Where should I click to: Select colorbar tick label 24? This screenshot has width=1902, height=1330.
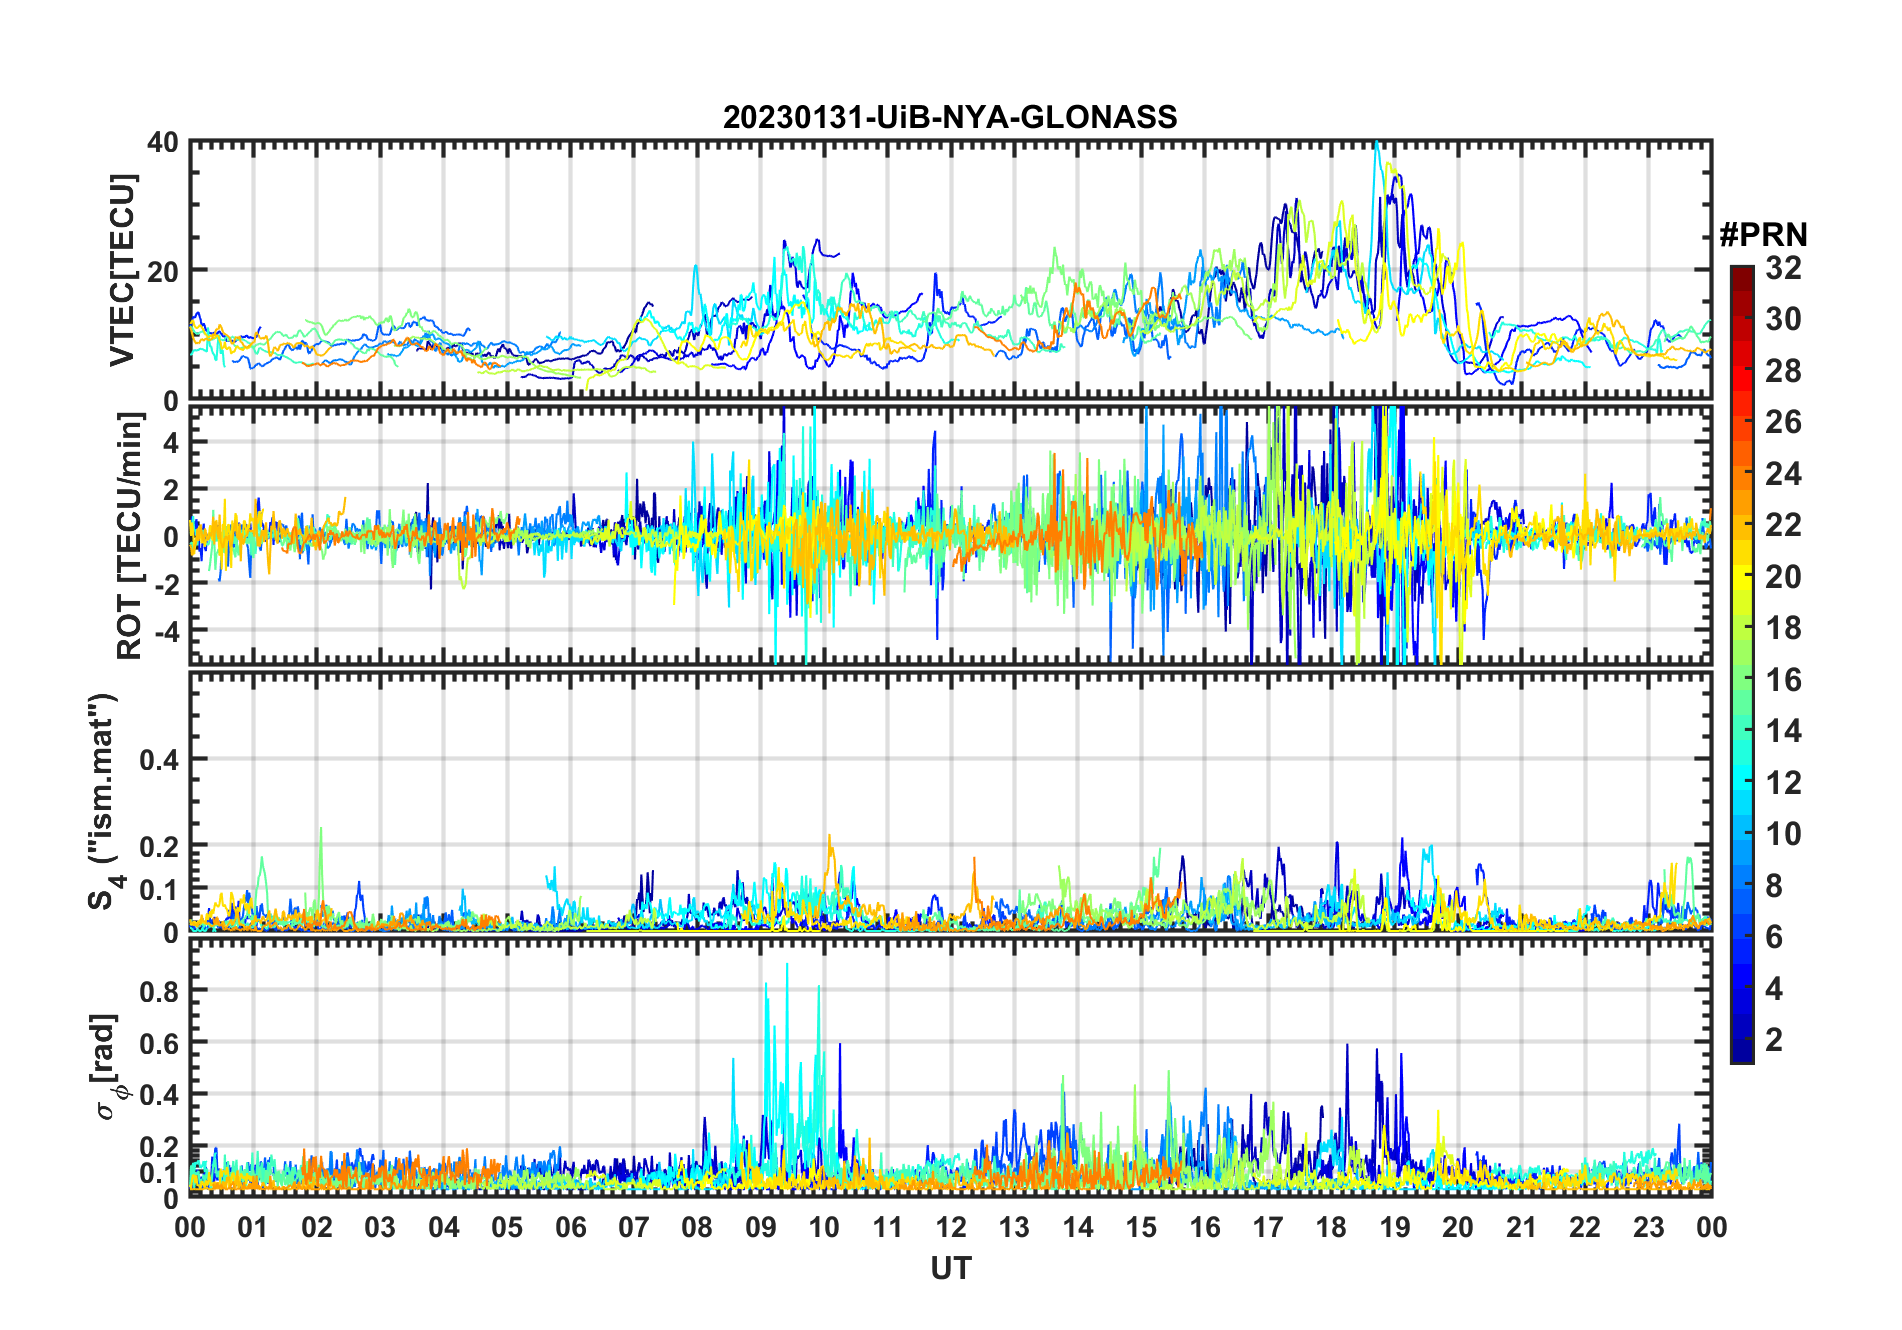(x=1783, y=474)
